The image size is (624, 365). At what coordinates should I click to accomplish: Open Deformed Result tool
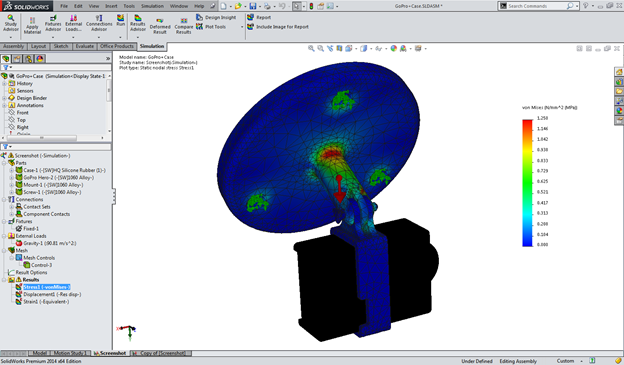pos(160,26)
